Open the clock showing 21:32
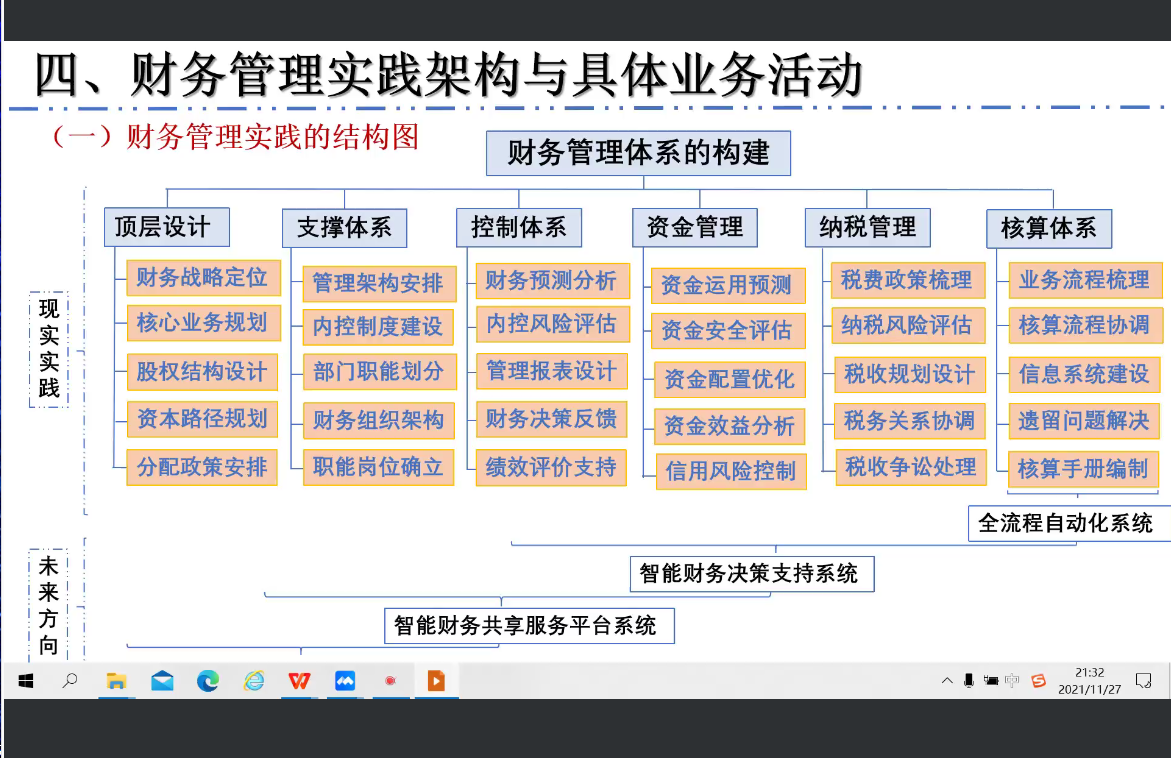Screen dimensions: 1171x758 1089,681
